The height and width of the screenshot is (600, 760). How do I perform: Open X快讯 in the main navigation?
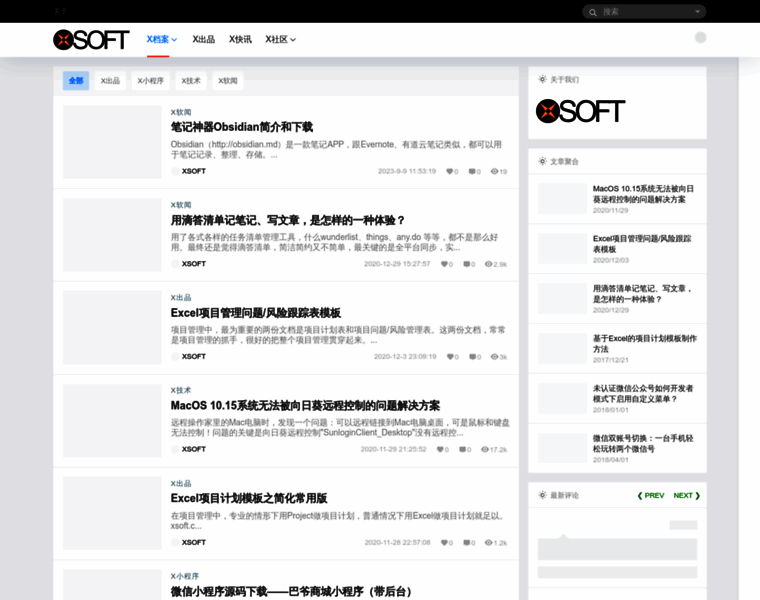click(x=240, y=39)
